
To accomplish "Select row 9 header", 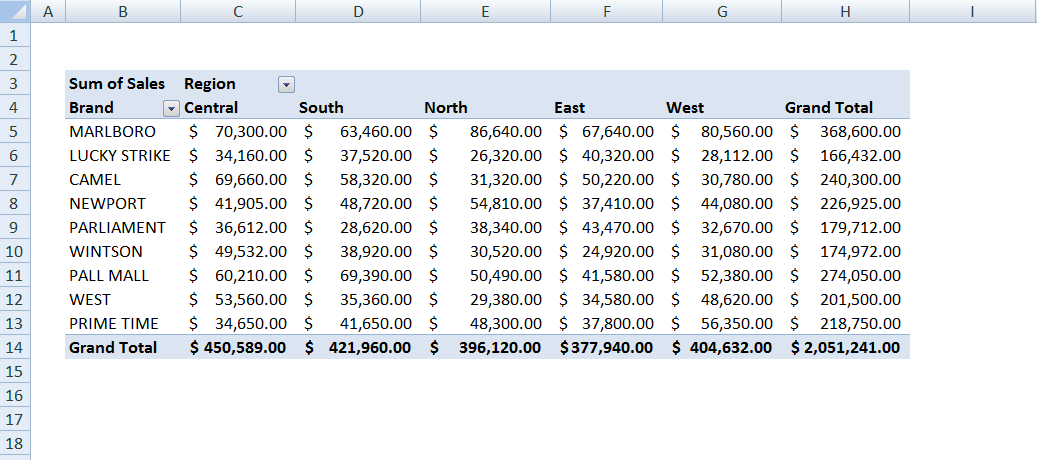I will (15, 227).
